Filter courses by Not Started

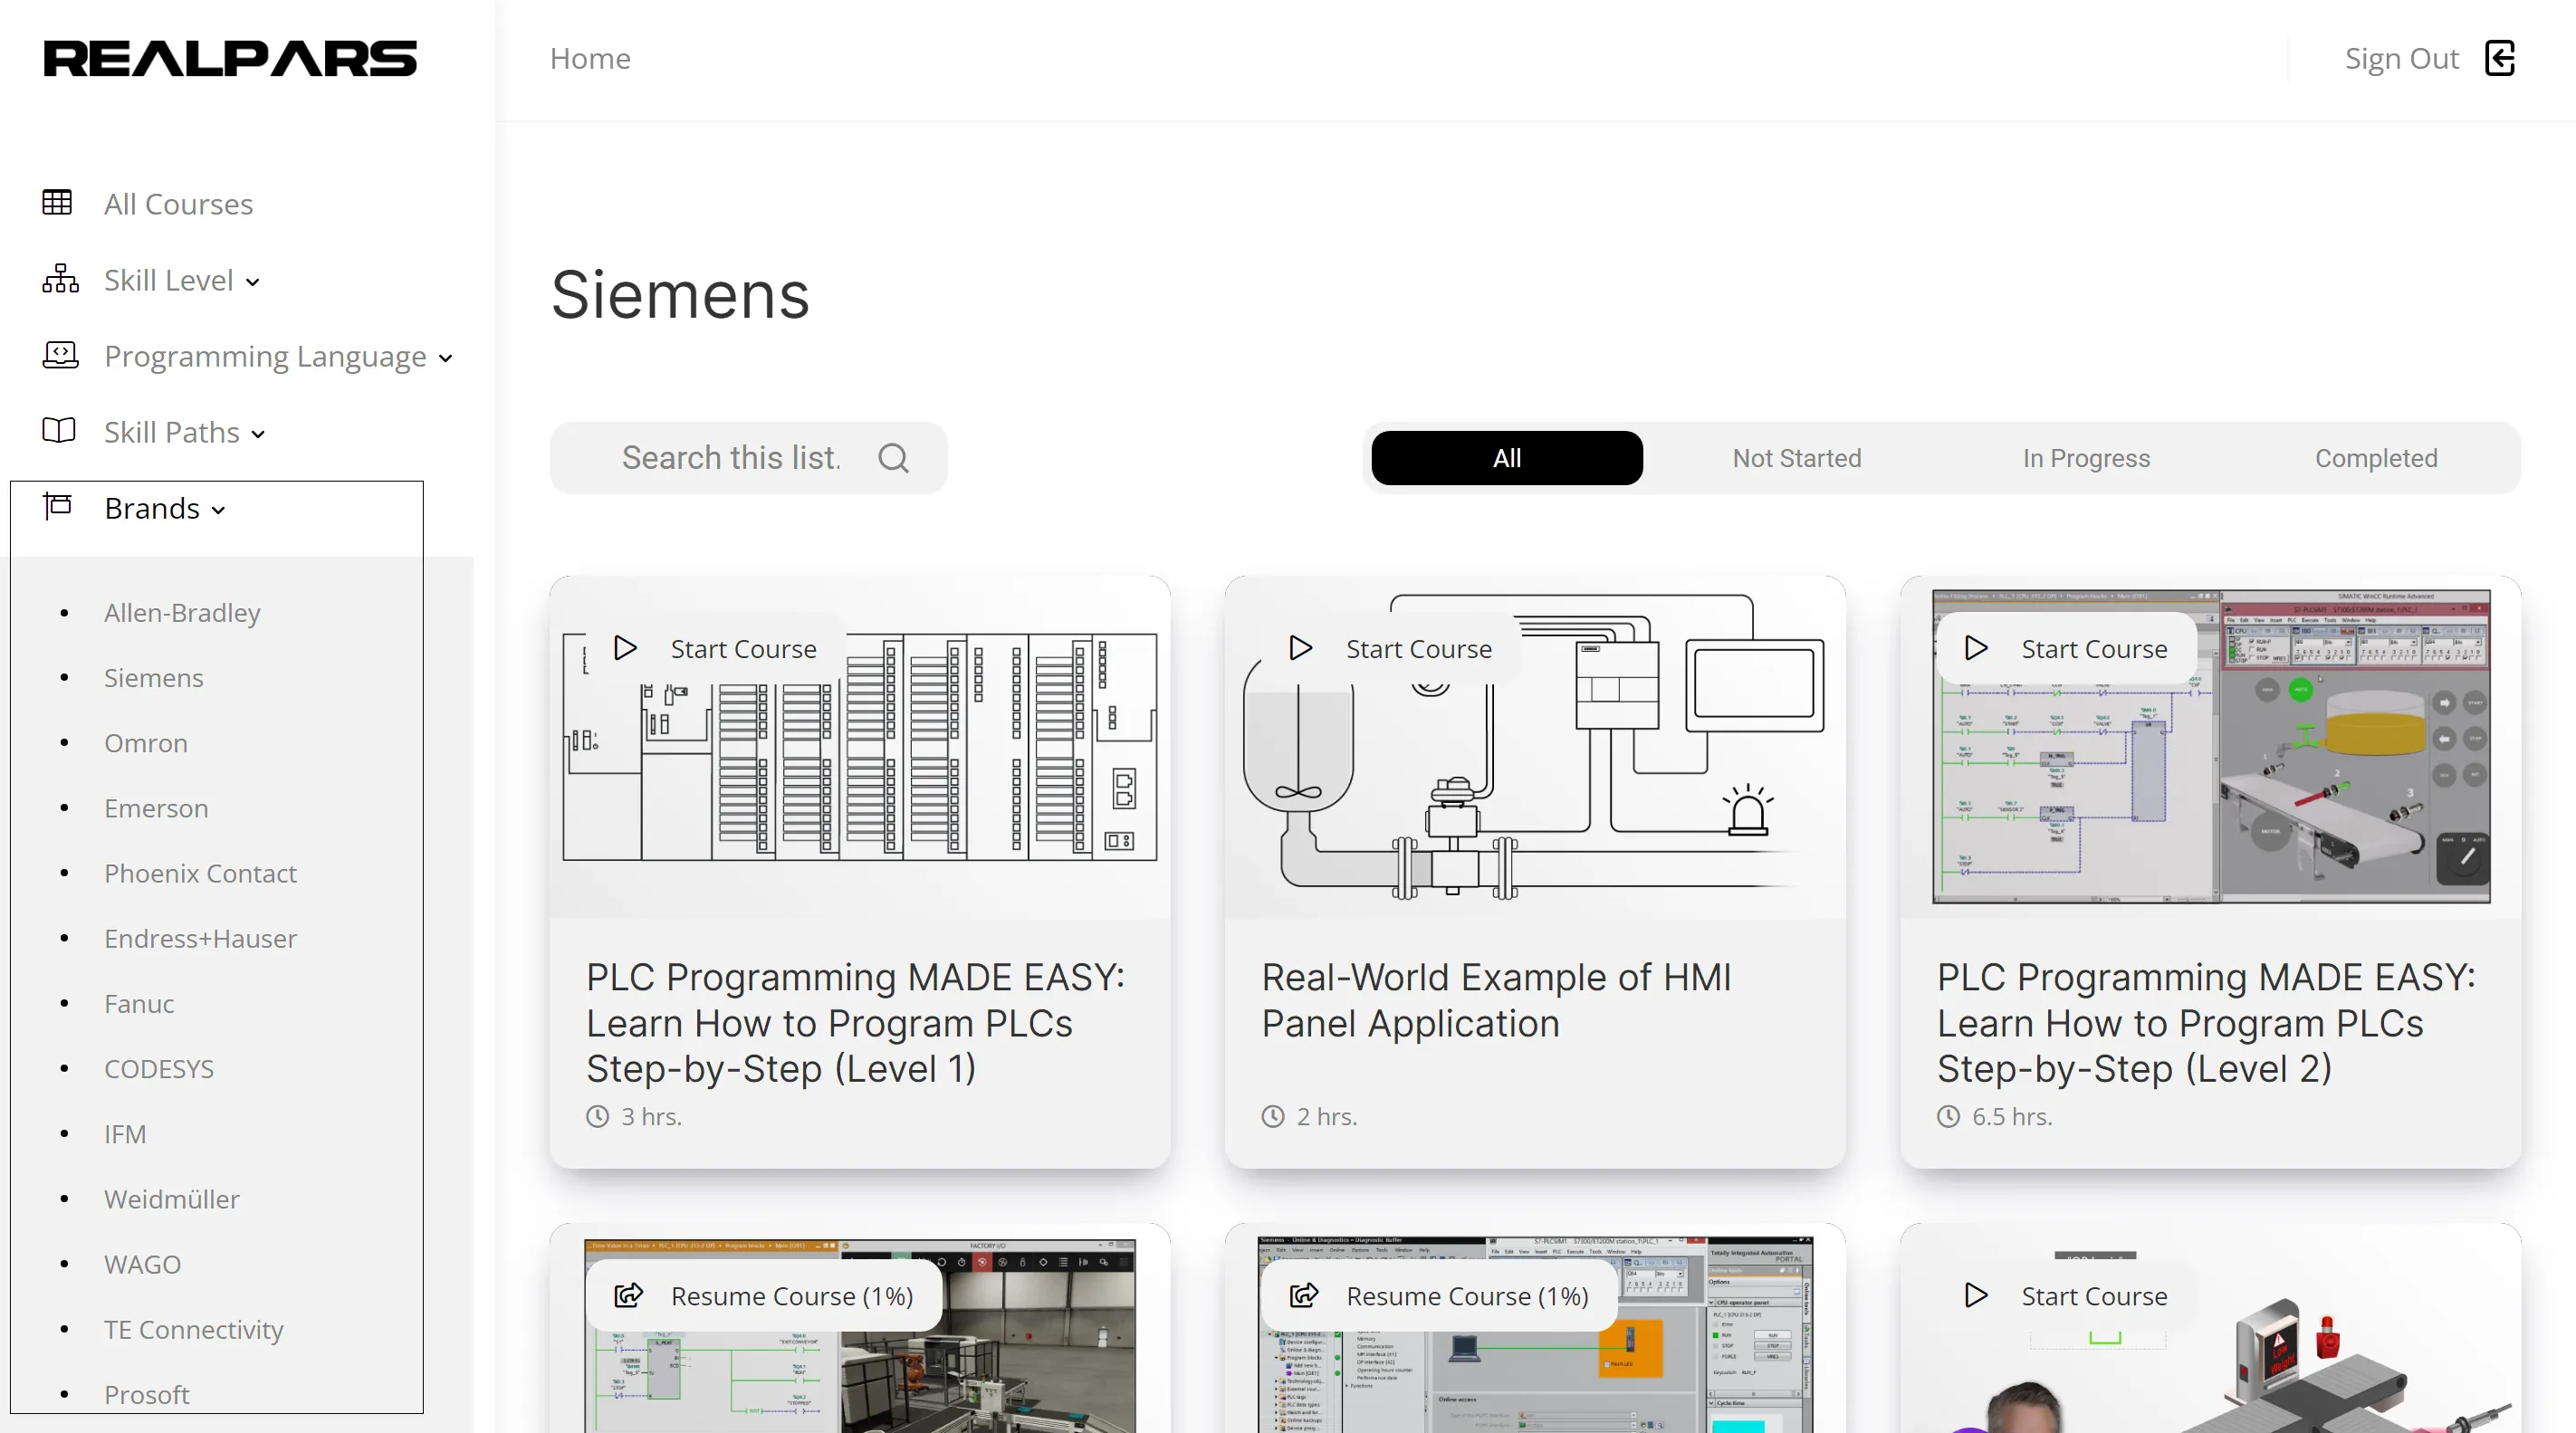click(1796, 458)
